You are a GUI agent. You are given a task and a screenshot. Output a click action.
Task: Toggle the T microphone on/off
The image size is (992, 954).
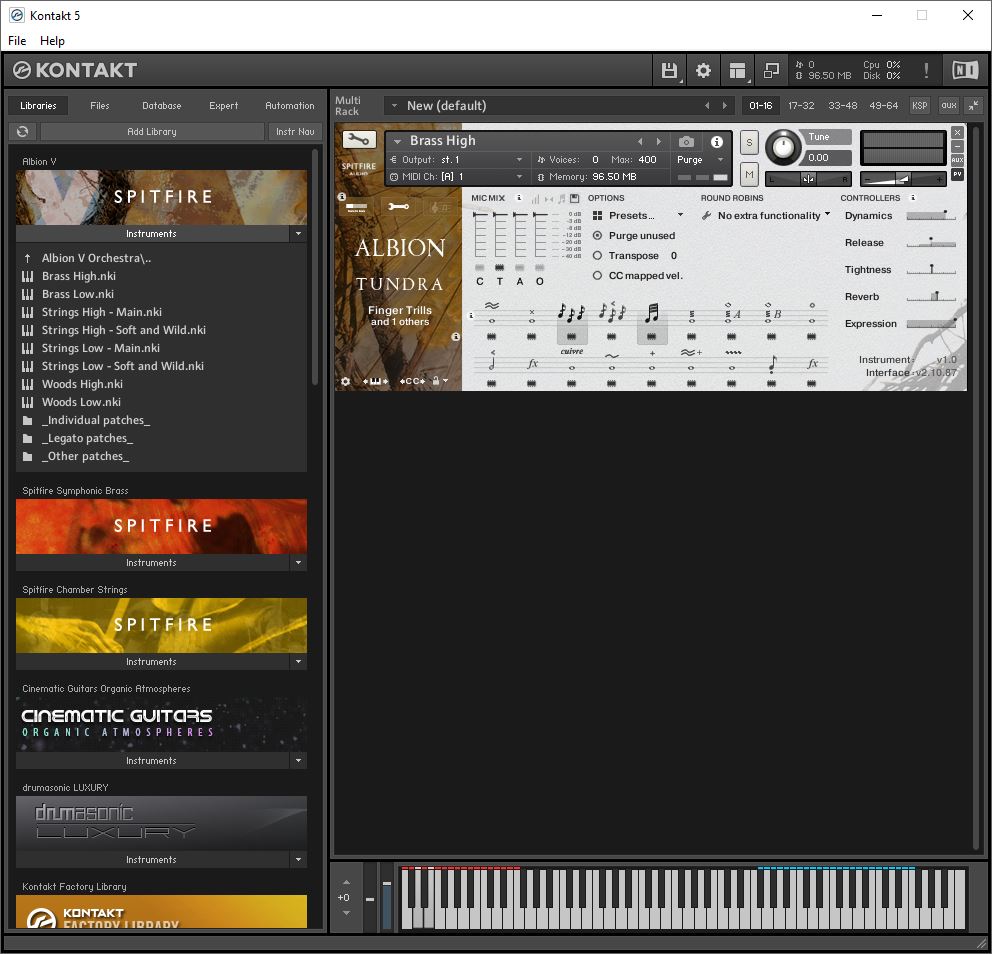tap(500, 268)
